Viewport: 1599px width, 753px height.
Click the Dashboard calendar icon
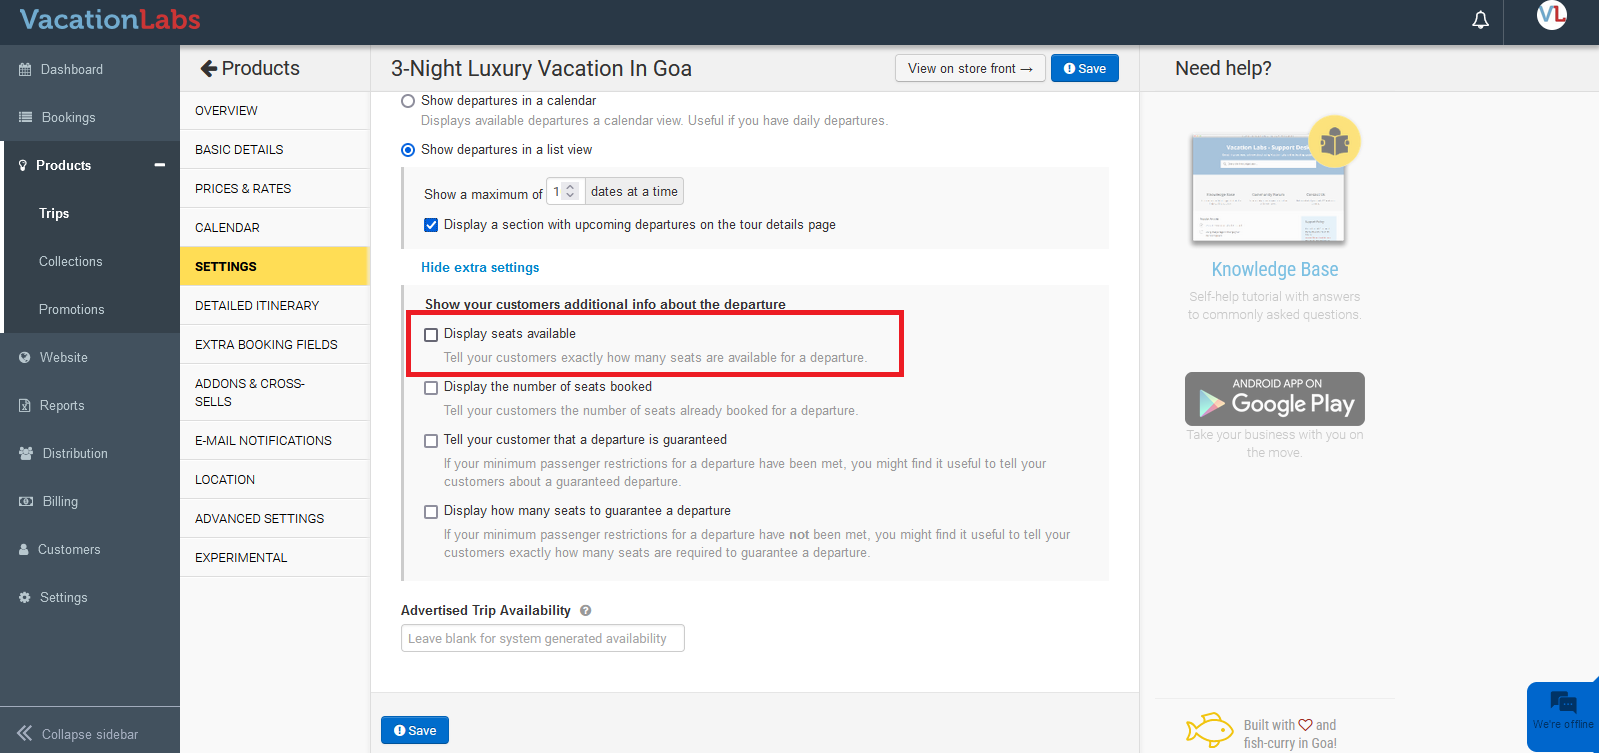pyautogui.click(x=25, y=70)
